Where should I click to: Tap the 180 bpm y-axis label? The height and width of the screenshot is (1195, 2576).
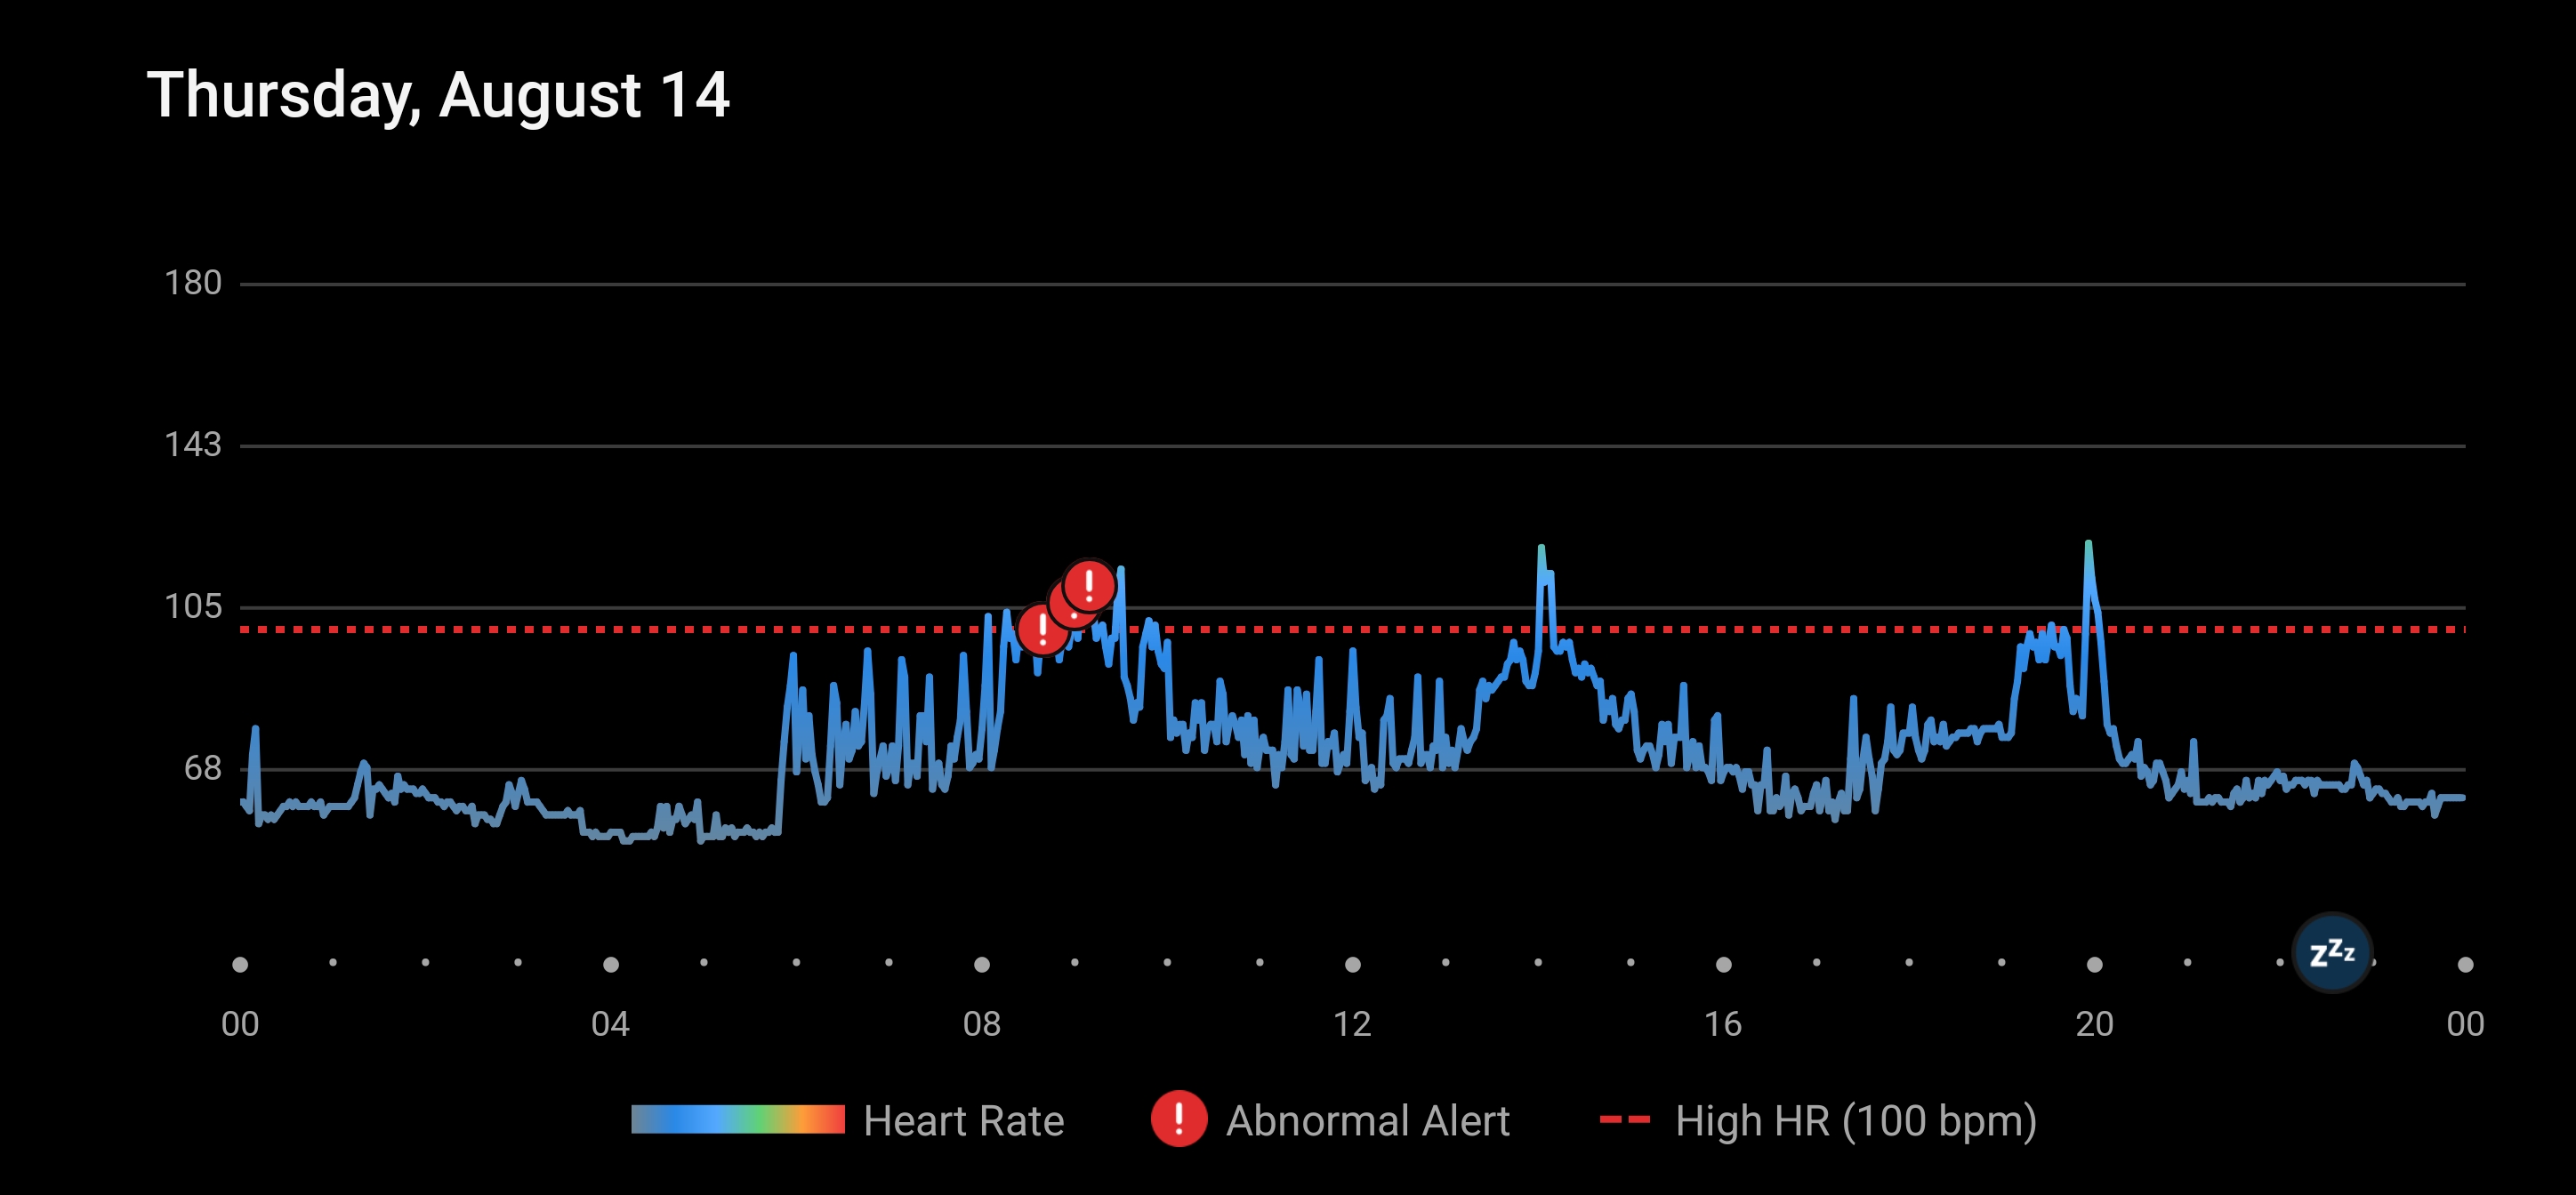(x=192, y=283)
